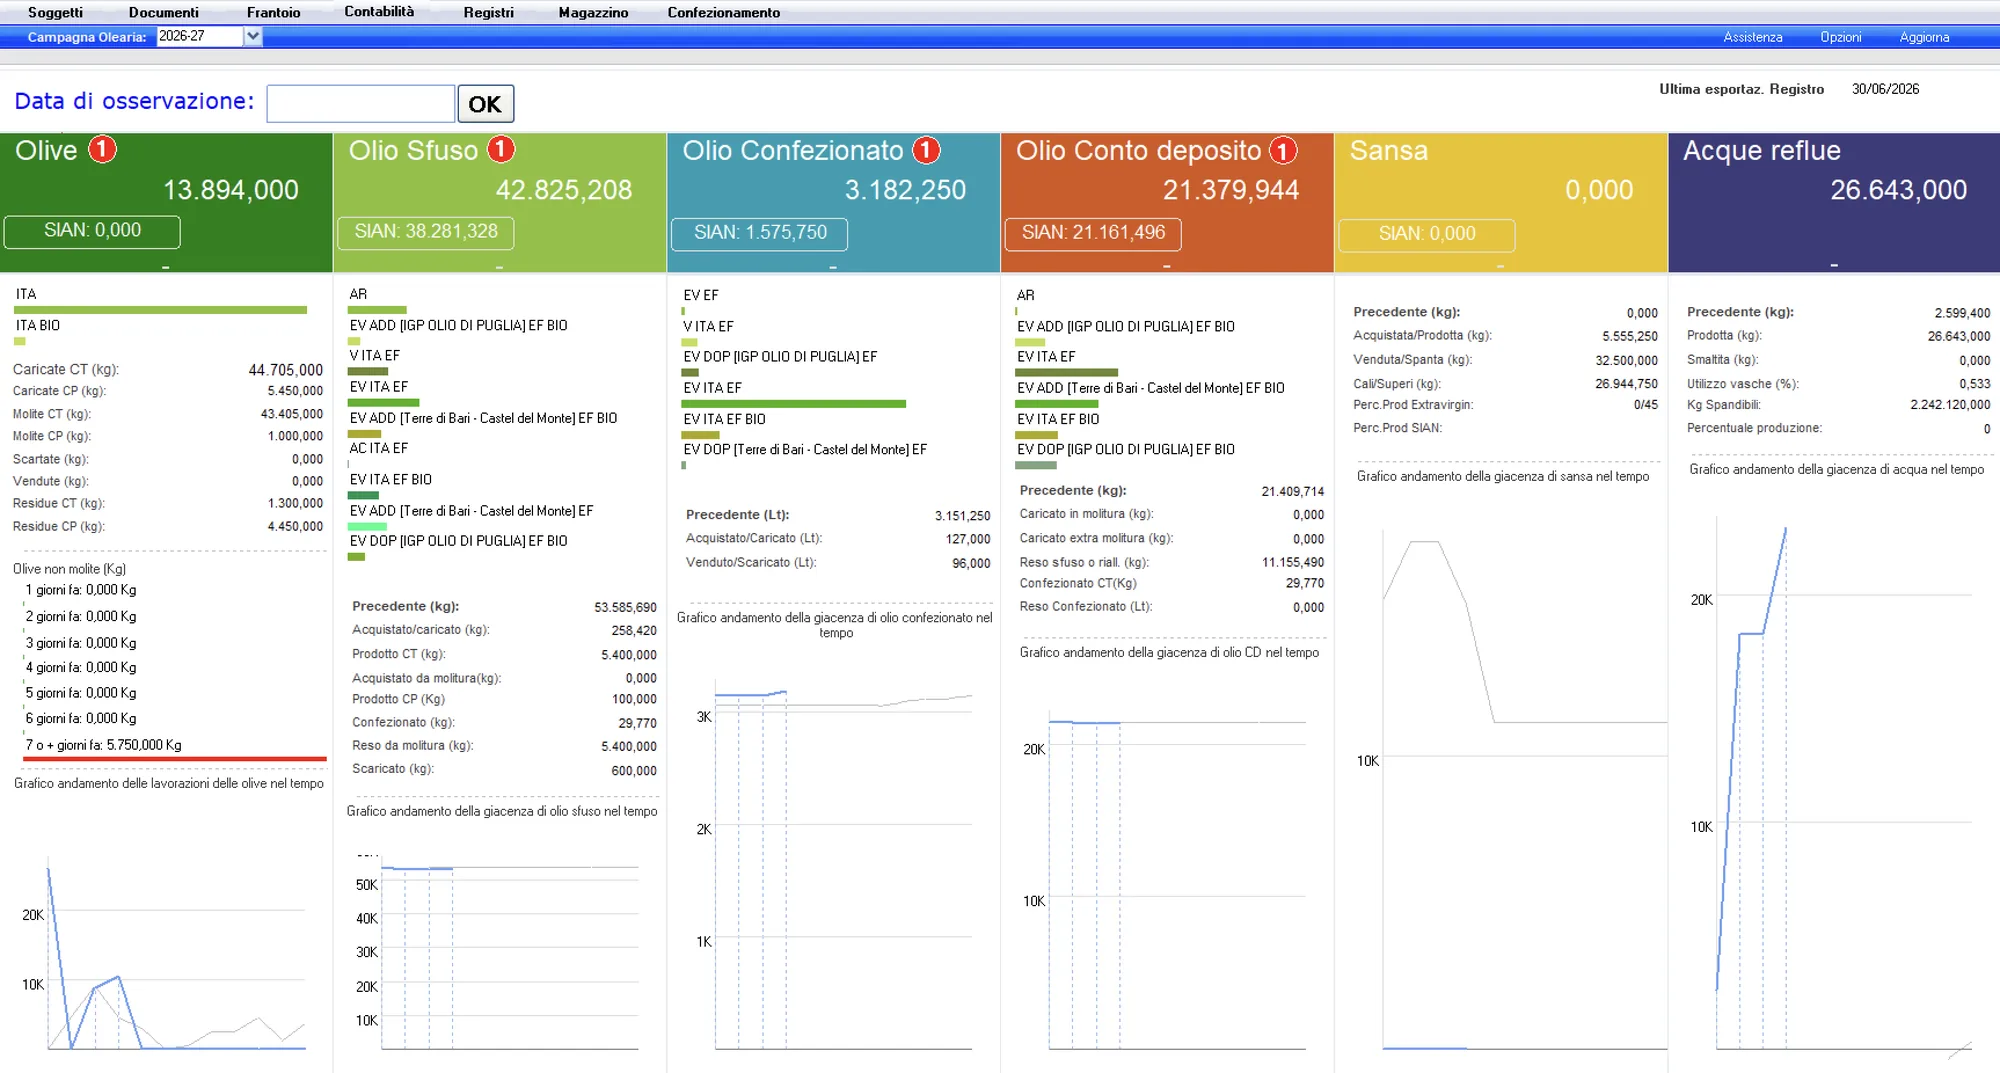This screenshot has width=2000, height=1073.
Task: Select the red bar under 7 o + giorni fa
Action: pos(174,759)
